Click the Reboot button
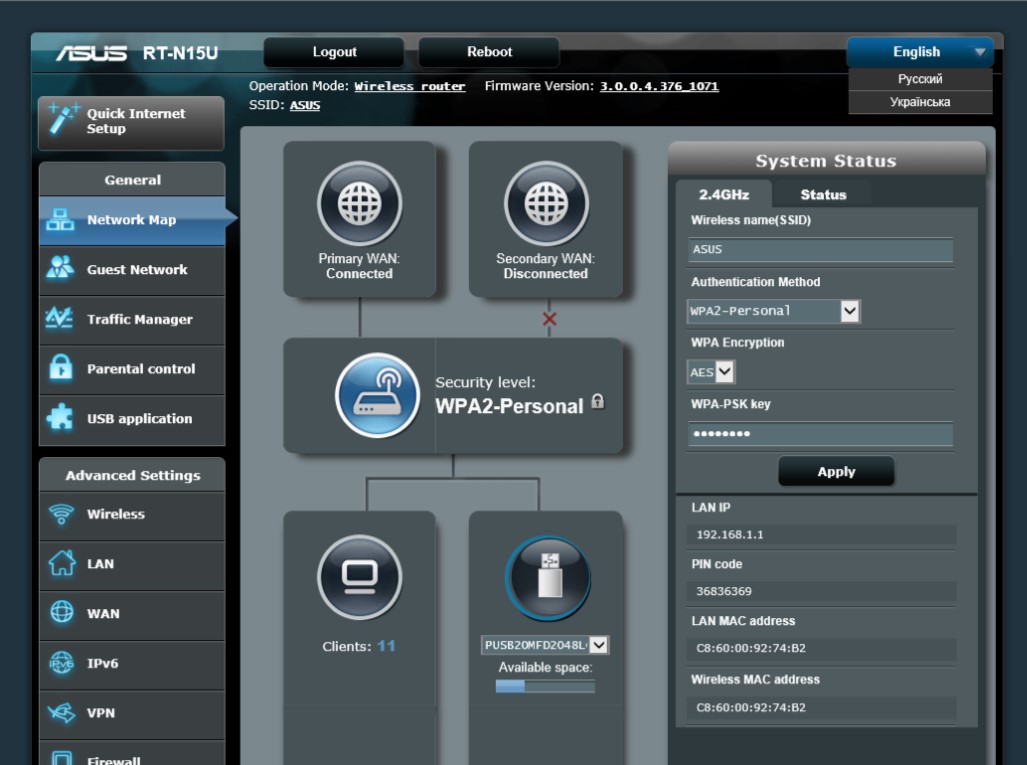Viewport: 1027px width, 765px height. point(489,52)
